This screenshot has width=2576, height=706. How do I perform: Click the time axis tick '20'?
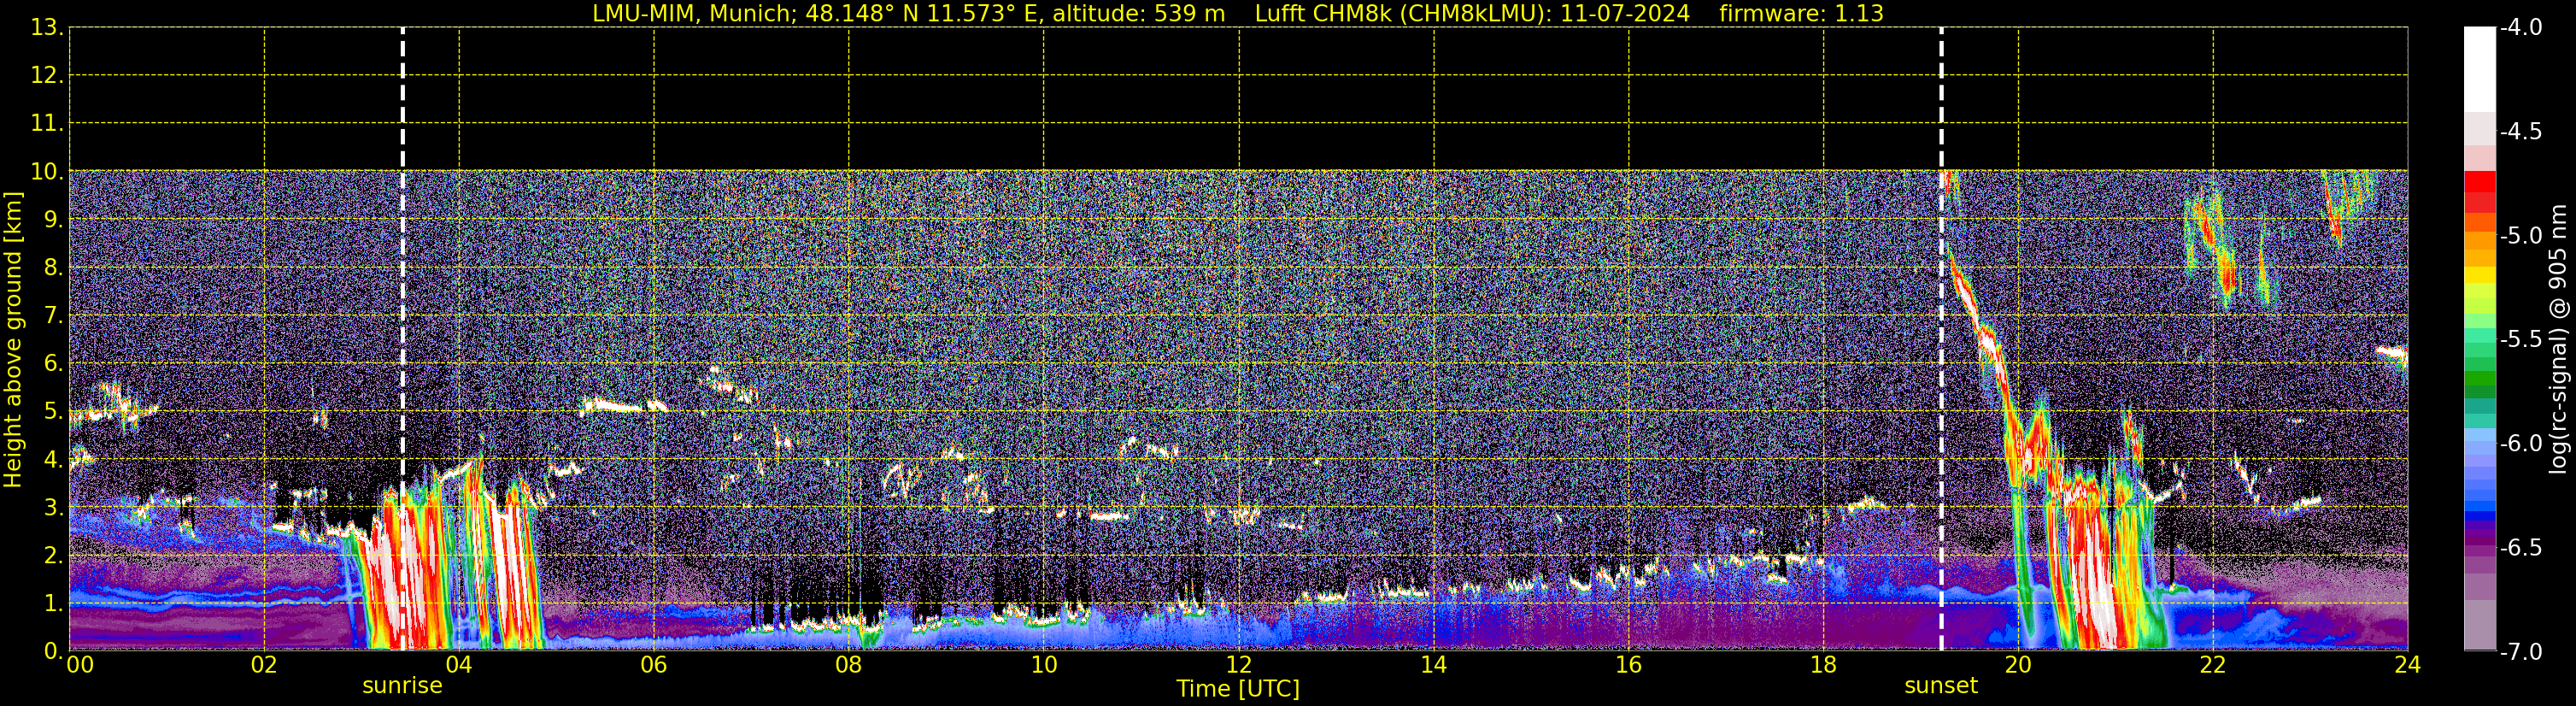[x=2018, y=665]
